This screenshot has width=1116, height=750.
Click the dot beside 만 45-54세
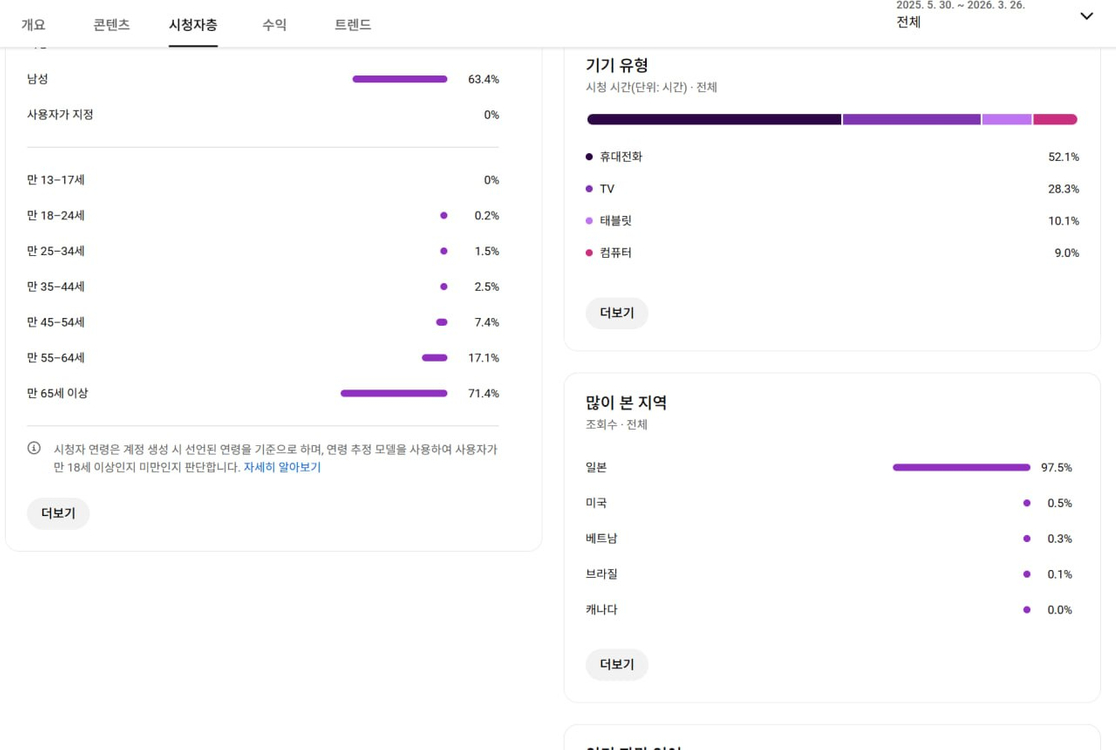tap(440, 322)
